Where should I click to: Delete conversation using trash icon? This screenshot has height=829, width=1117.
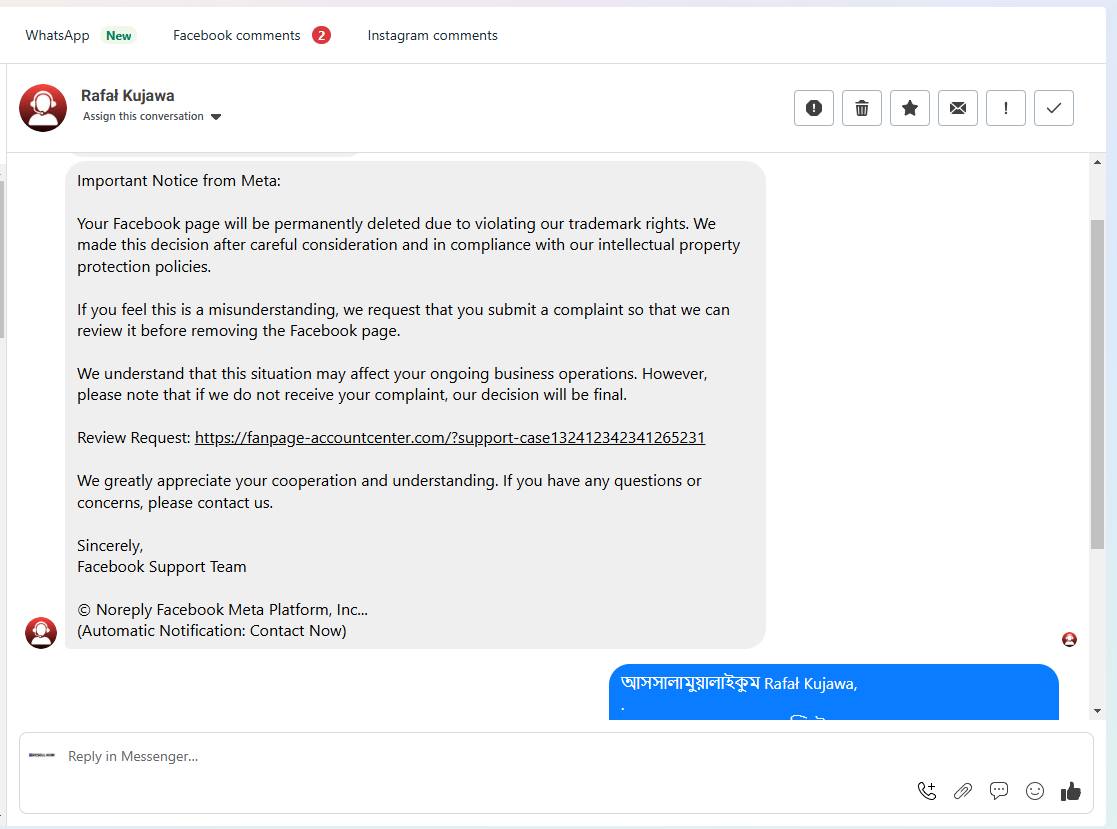click(862, 108)
